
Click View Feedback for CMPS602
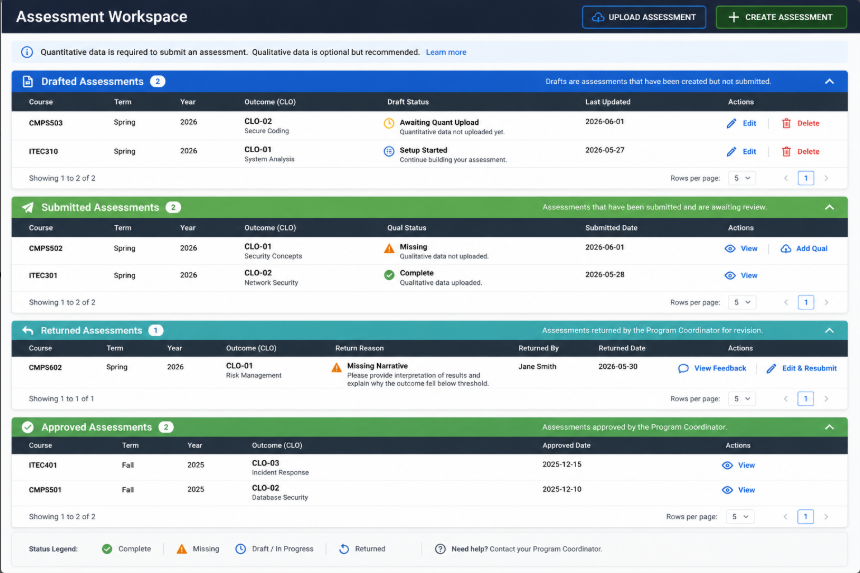(x=712, y=368)
